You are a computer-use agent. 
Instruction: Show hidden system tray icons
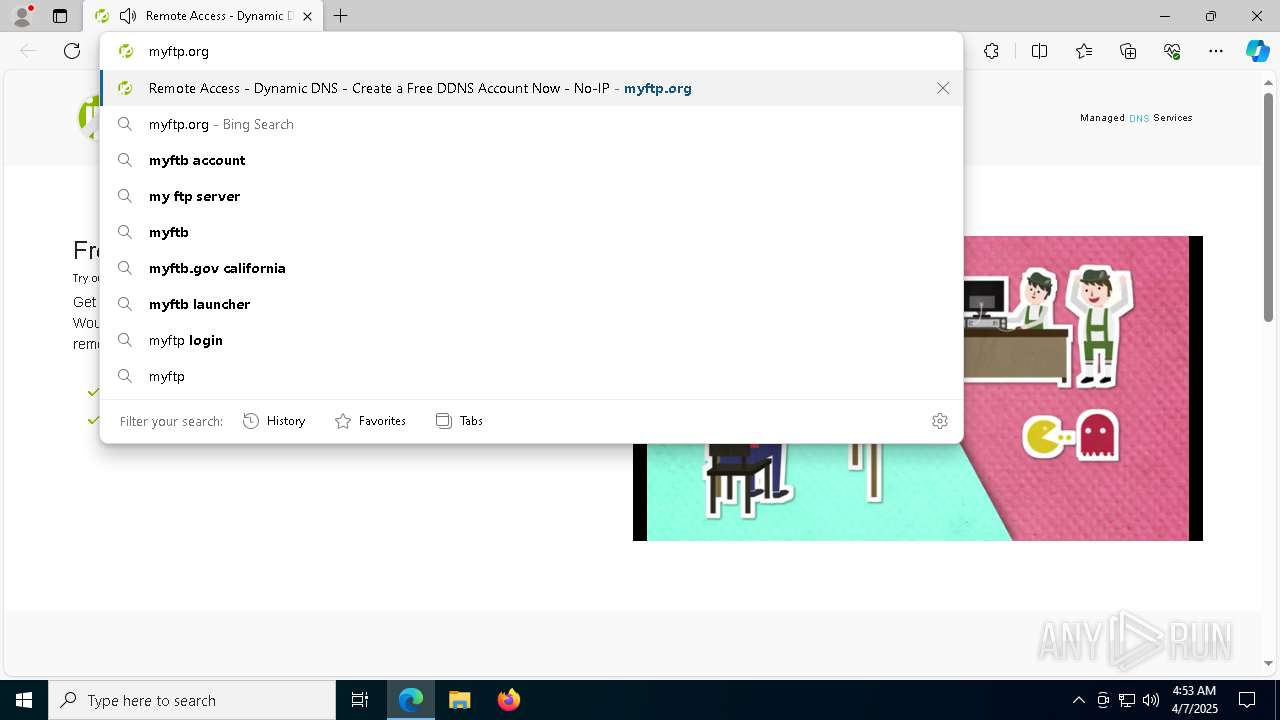(x=1078, y=700)
